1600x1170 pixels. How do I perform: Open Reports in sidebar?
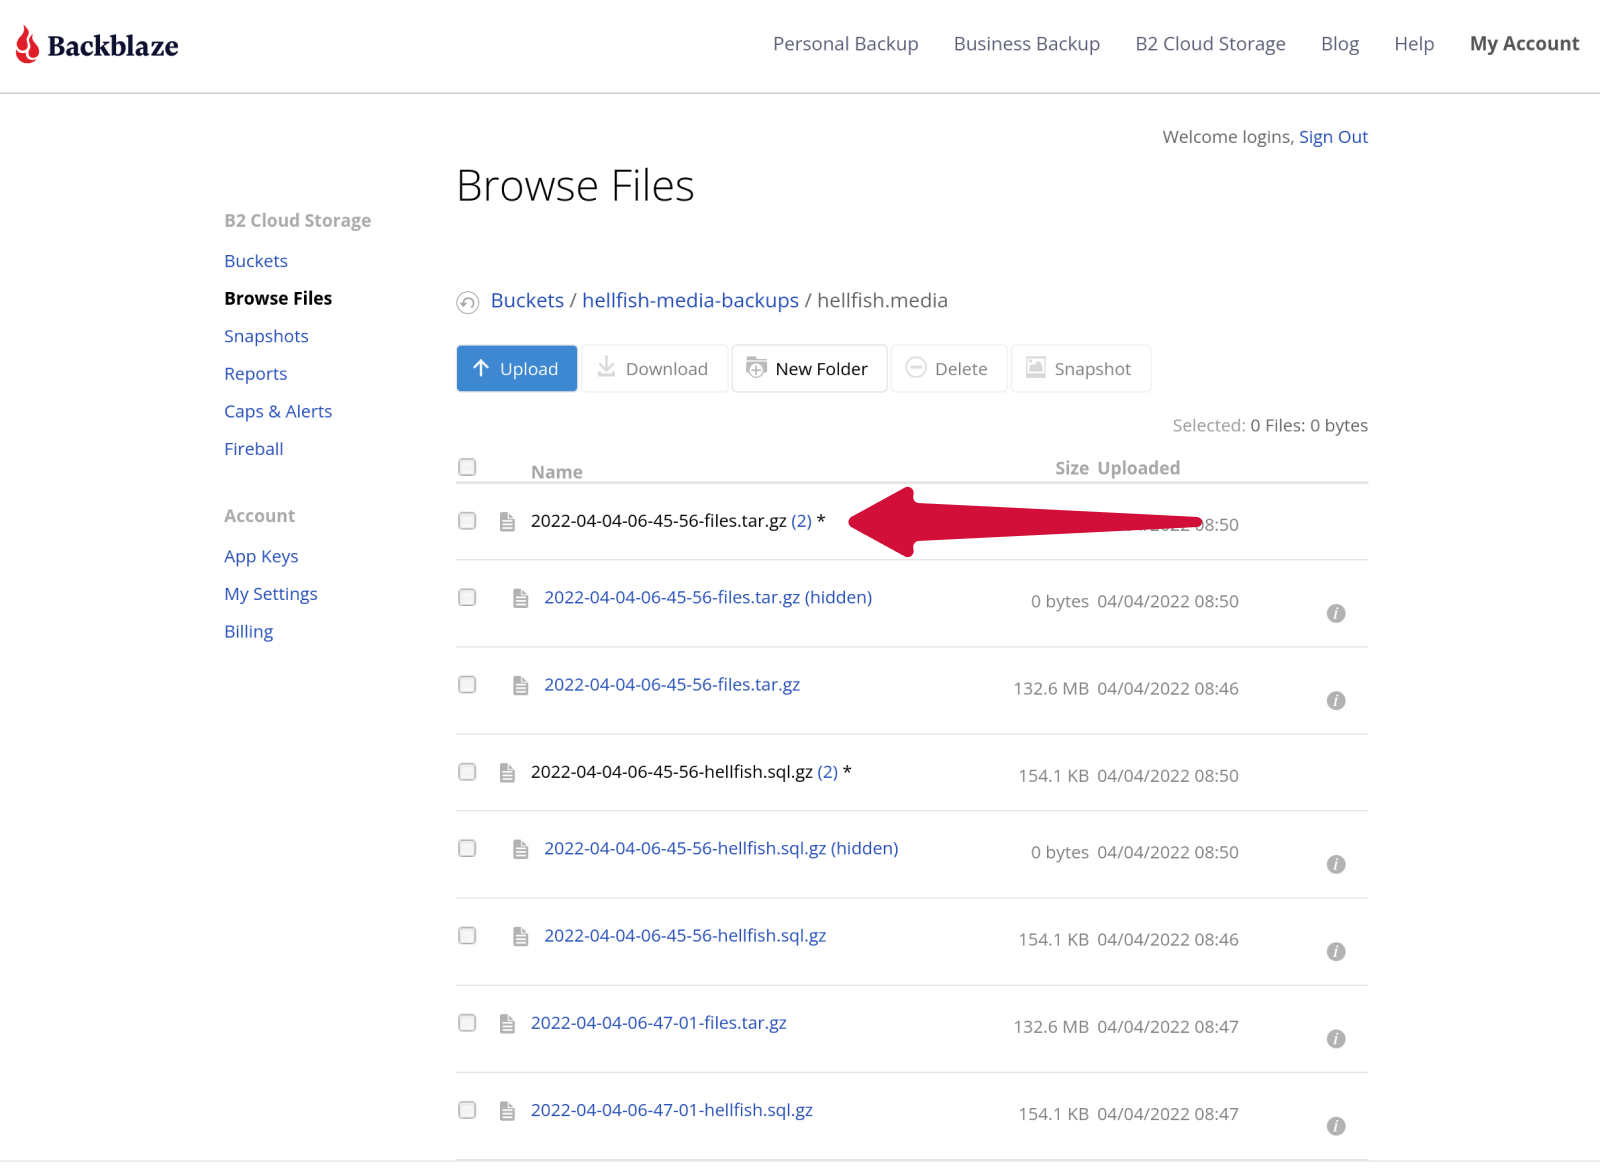pyautogui.click(x=255, y=374)
